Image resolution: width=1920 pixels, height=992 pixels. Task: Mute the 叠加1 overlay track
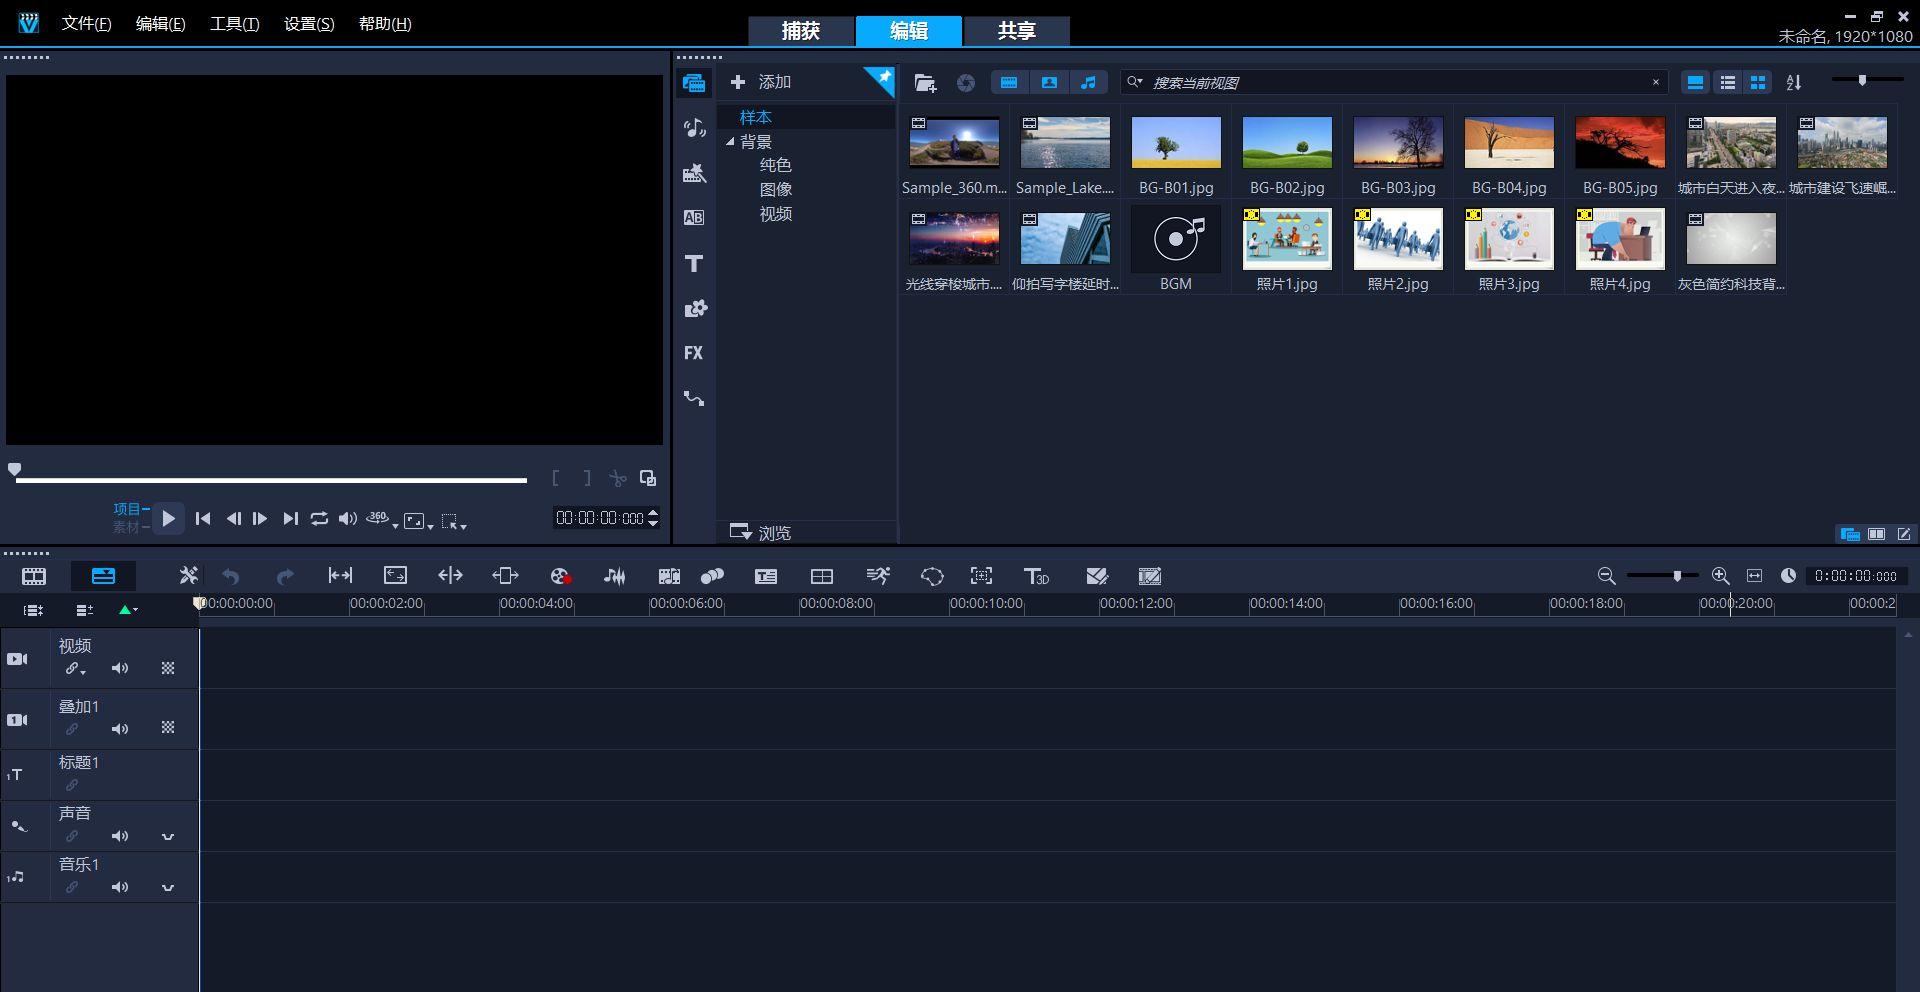[120, 729]
